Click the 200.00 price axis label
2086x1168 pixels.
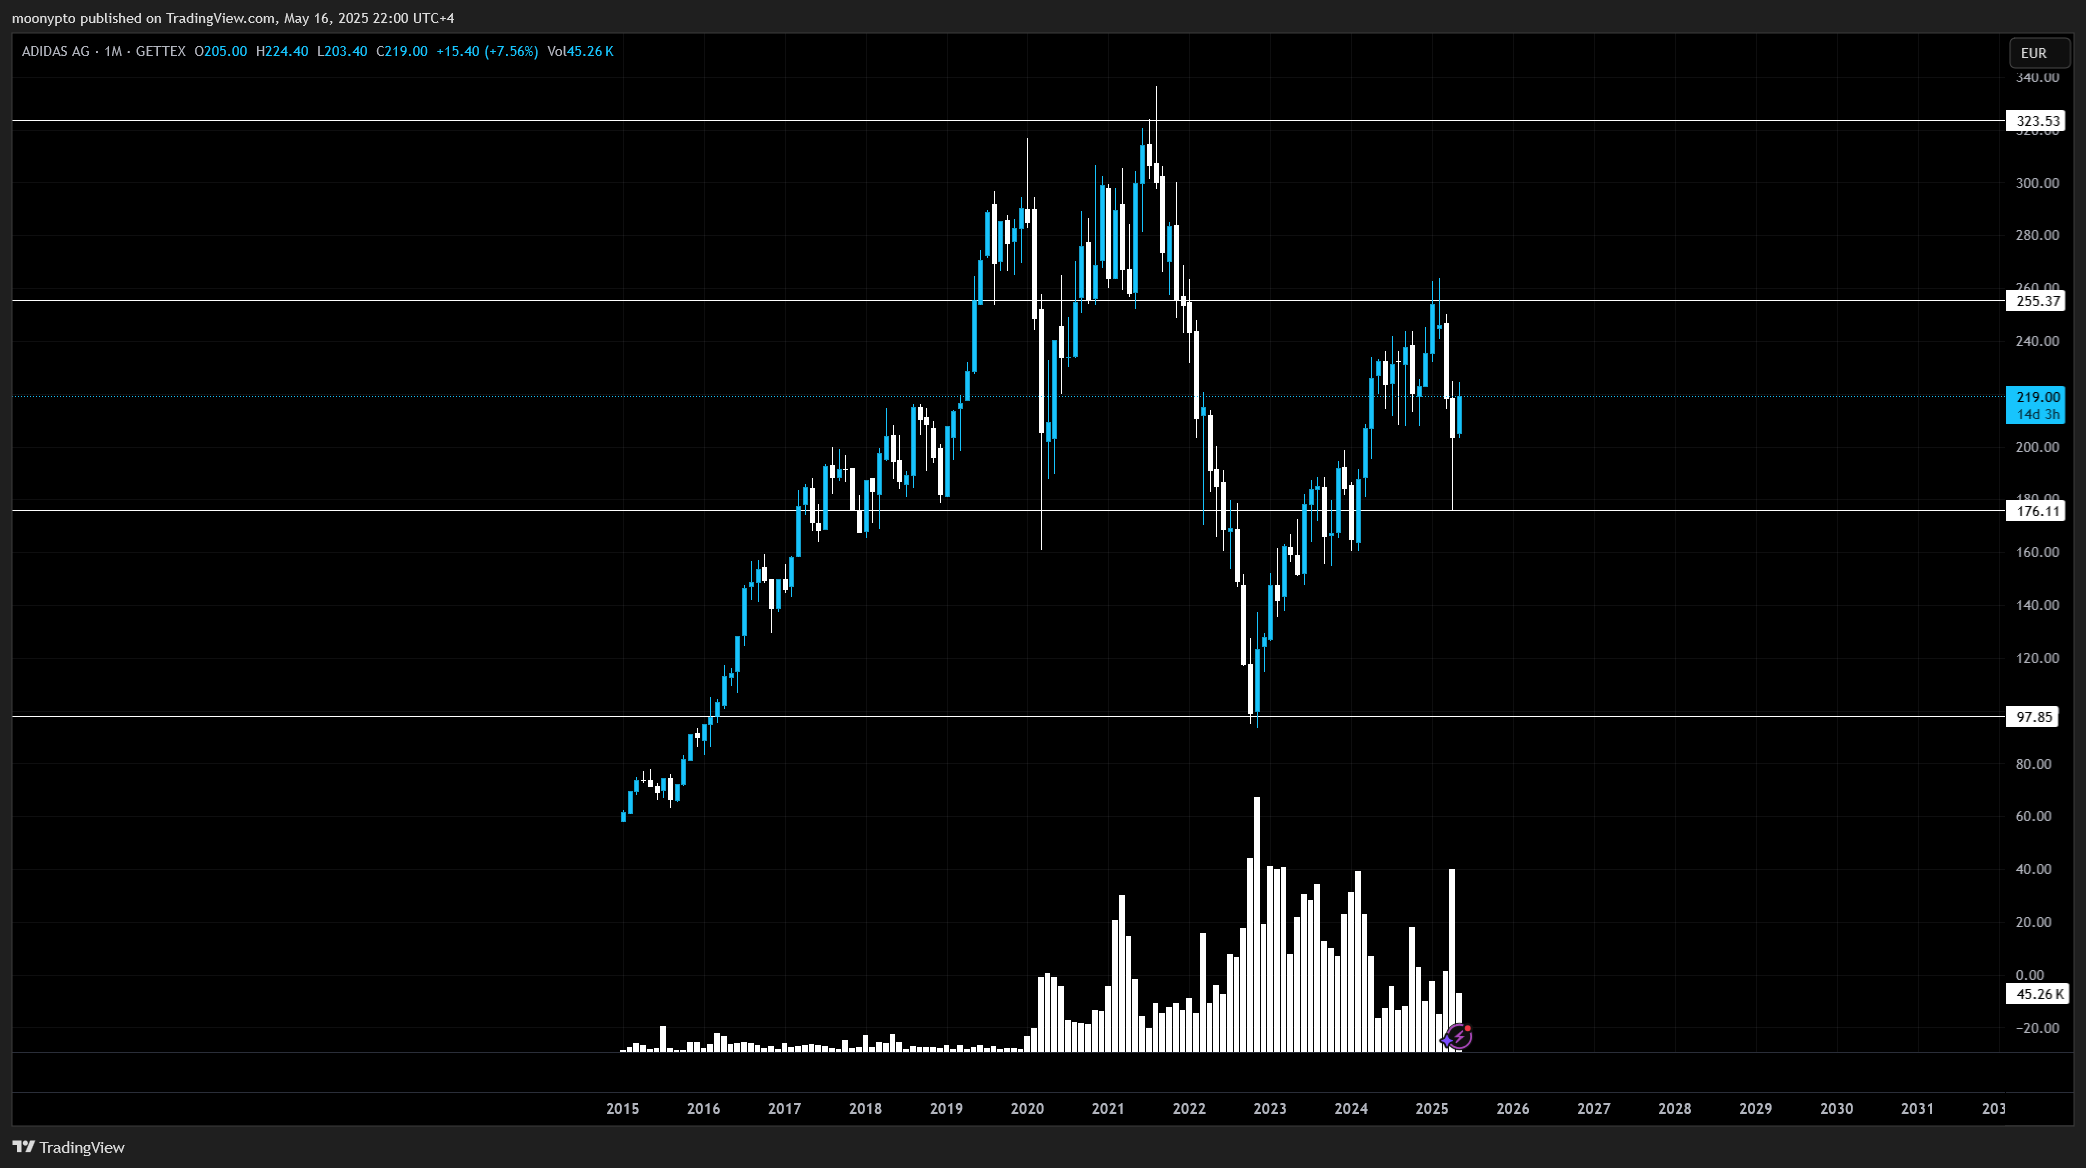2037,447
